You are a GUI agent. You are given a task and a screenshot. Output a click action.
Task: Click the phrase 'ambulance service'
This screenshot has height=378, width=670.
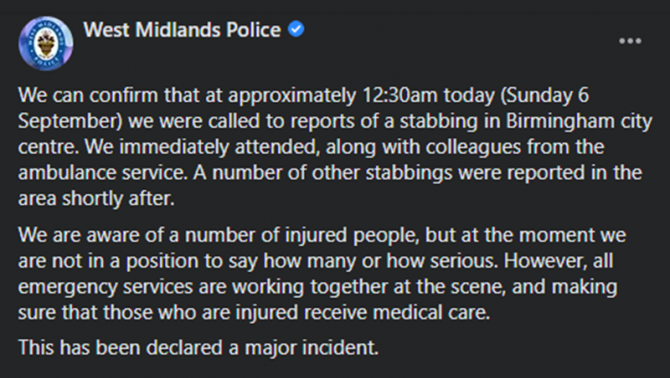pyautogui.click(x=103, y=173)
